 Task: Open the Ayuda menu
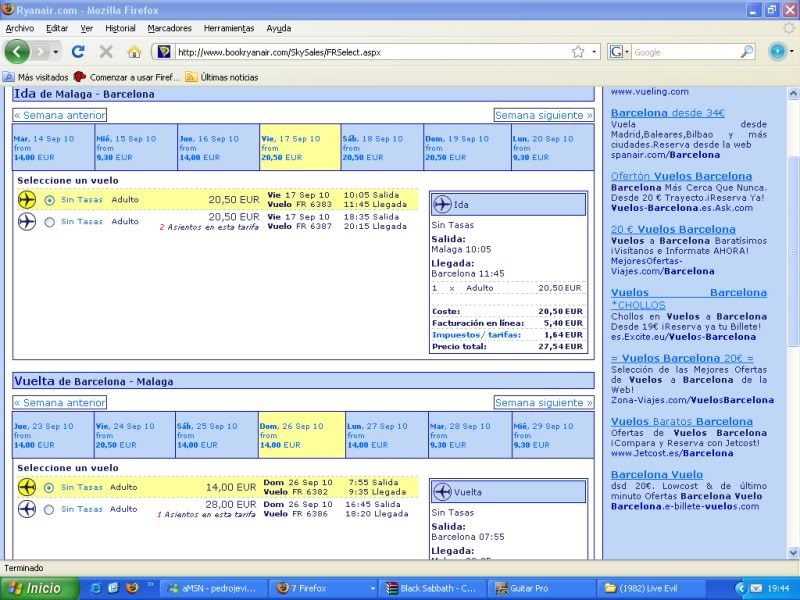tap(279, 29)
